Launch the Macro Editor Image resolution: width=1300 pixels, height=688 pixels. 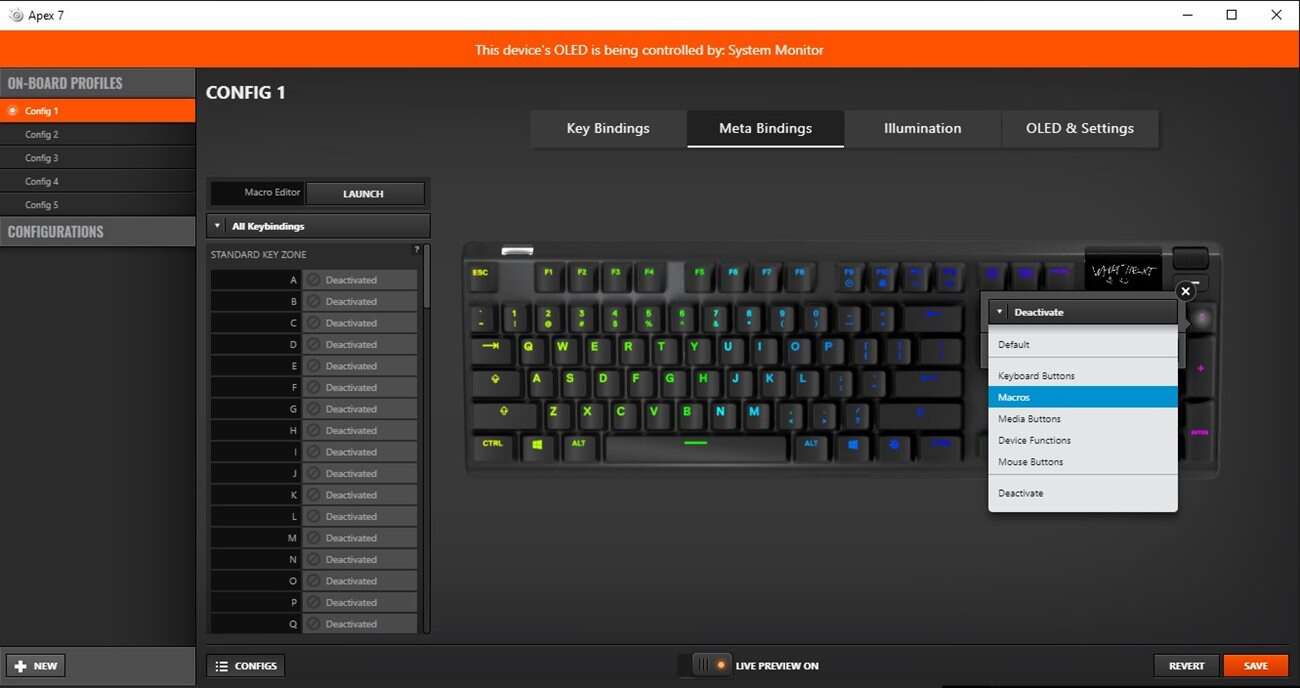[x=364, y=193]
